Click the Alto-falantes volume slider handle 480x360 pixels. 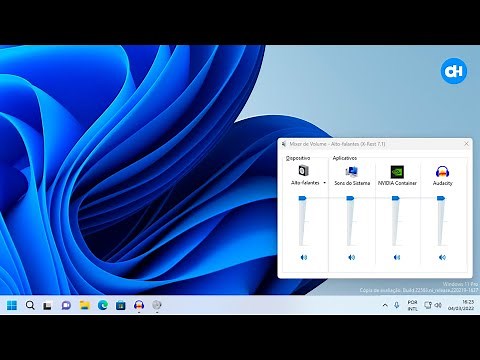(302, 198)
